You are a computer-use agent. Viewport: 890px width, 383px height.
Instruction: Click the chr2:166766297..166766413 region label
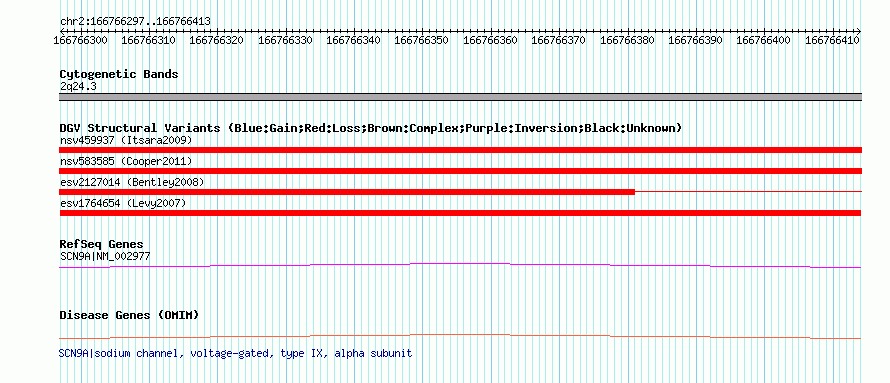135,22
